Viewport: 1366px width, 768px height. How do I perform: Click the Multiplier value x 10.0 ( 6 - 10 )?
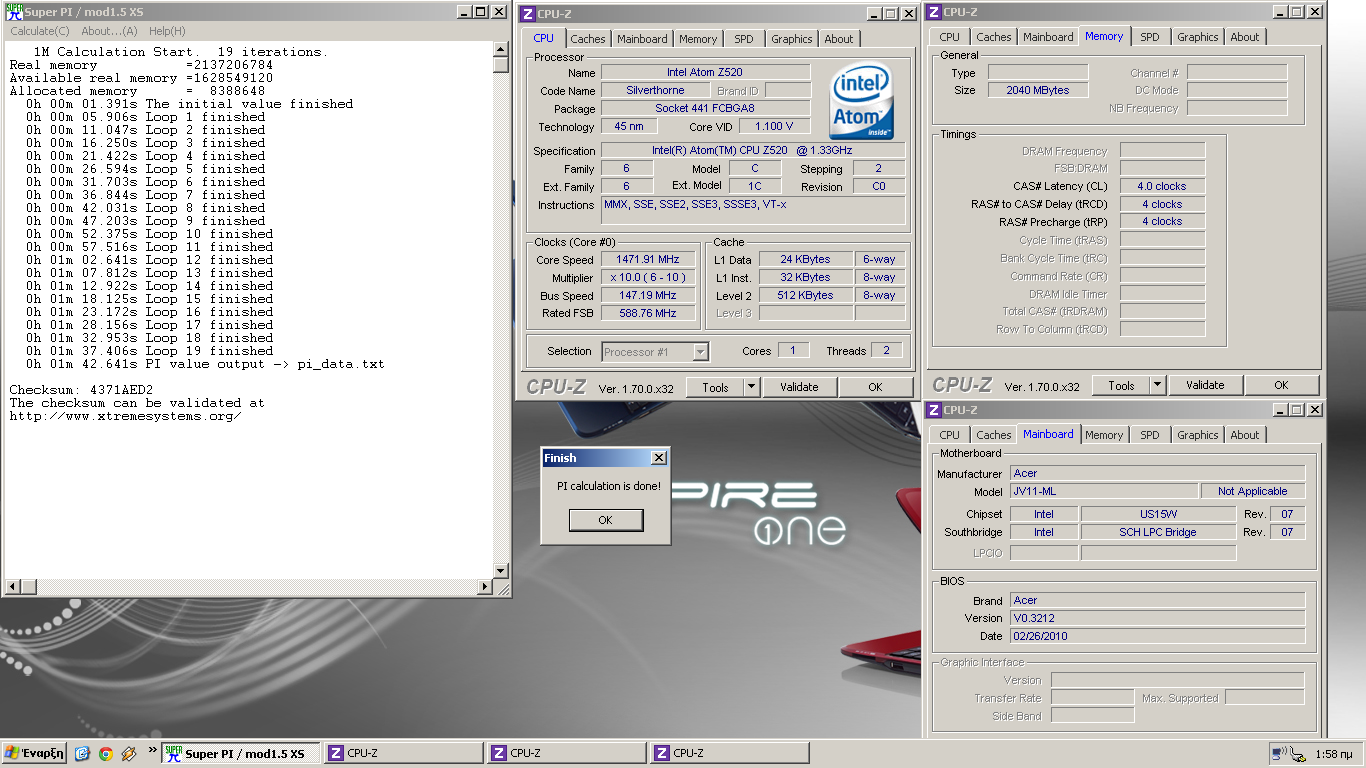point(648,277)
